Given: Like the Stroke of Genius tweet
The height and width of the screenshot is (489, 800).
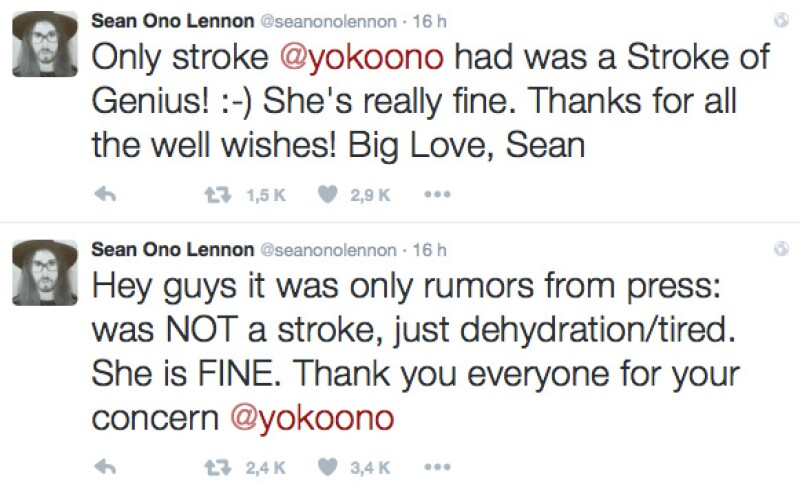Looking at the screenshot, I should (328, 194).
